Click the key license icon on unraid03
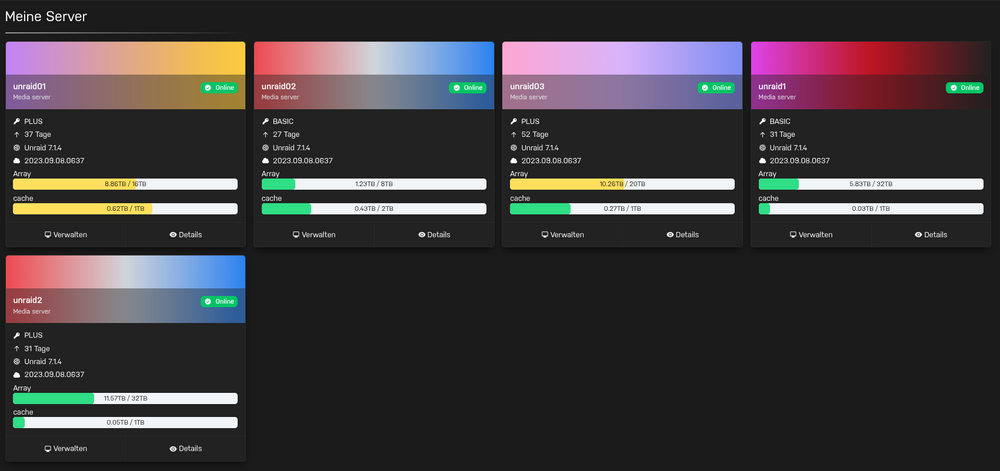 (x=514, y=121)
